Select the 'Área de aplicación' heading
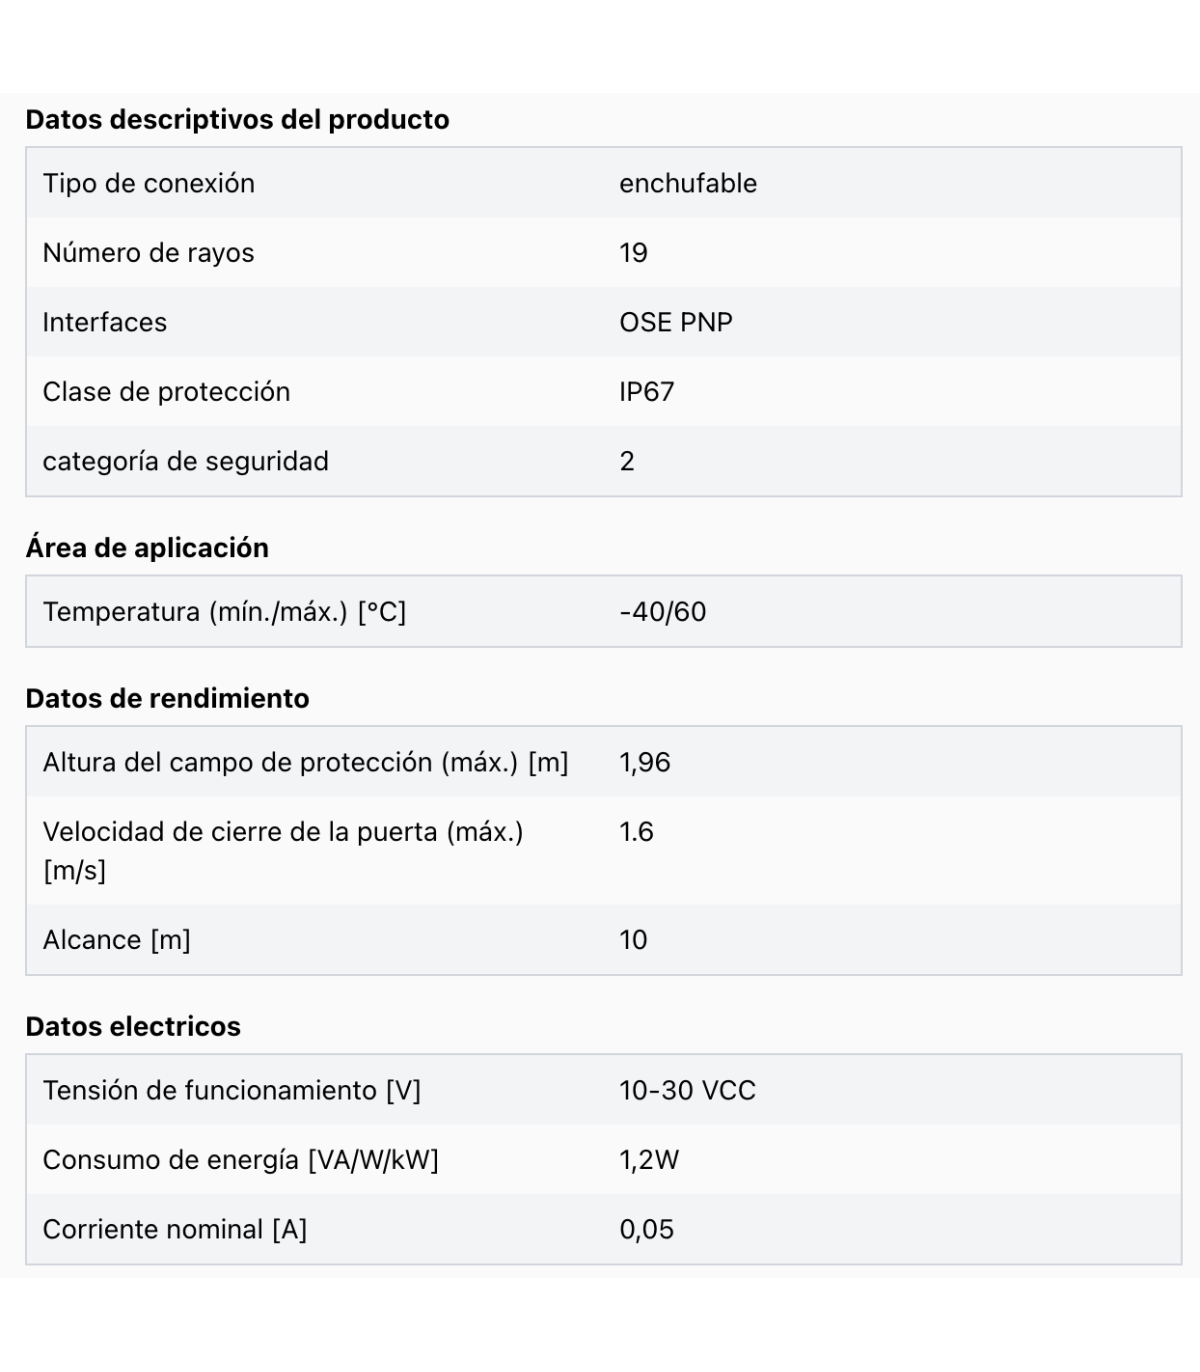Viewport: 1200px width, 1372px height. (147, 548)
